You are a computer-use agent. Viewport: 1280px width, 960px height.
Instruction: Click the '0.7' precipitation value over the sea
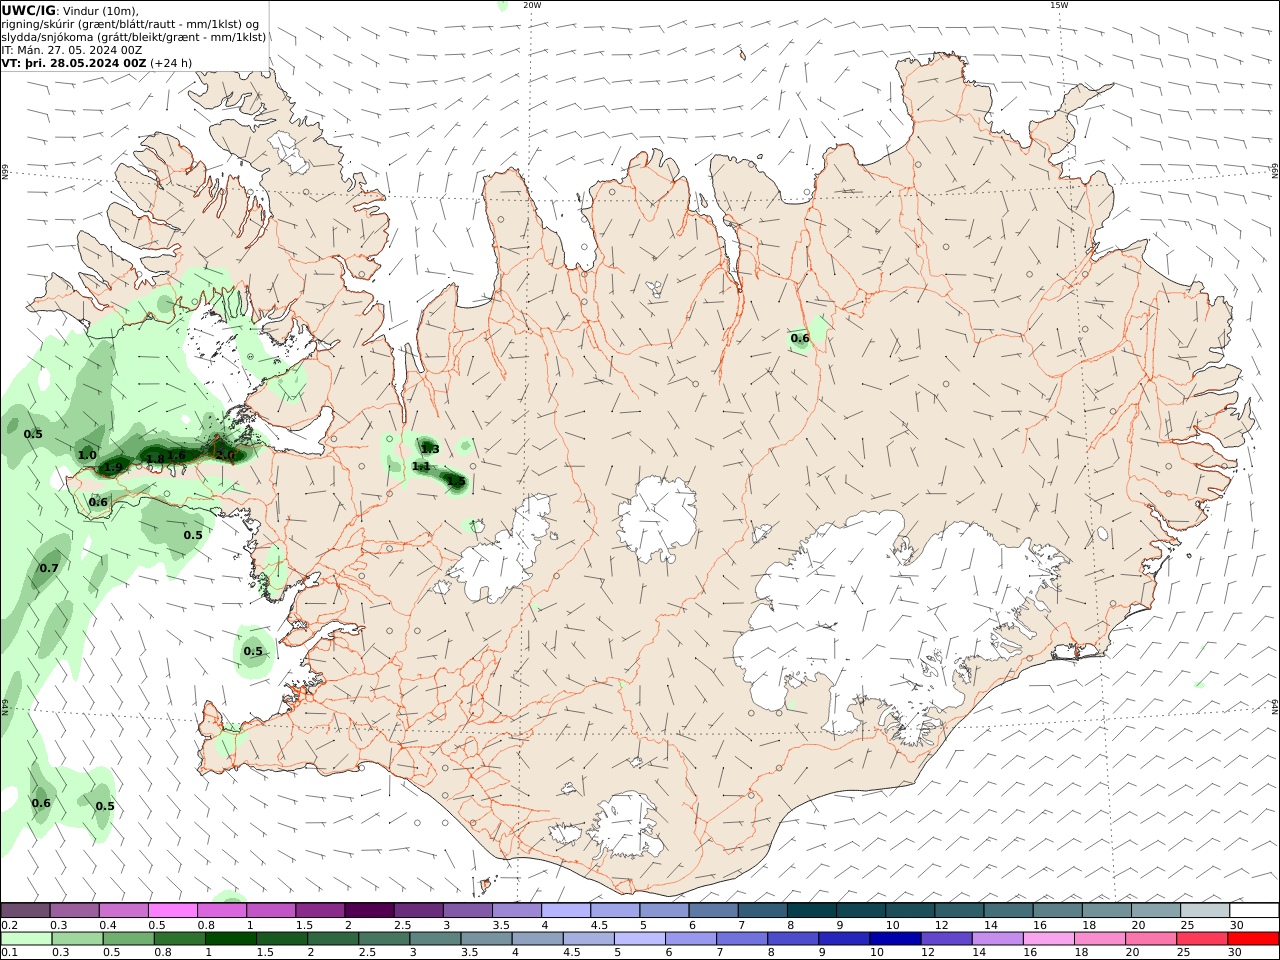pyautogui.click(x=49, y=568)
